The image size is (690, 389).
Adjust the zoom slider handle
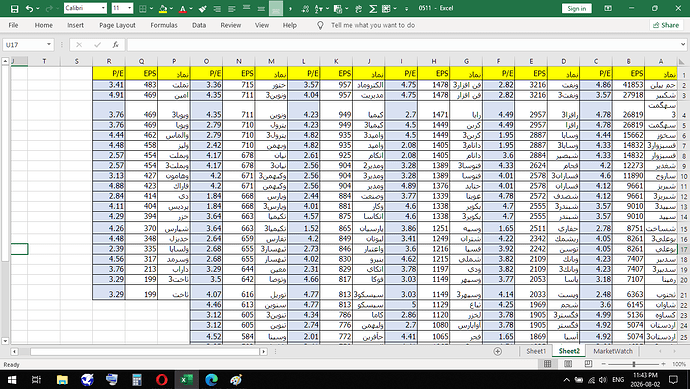(x=634, y=364)
